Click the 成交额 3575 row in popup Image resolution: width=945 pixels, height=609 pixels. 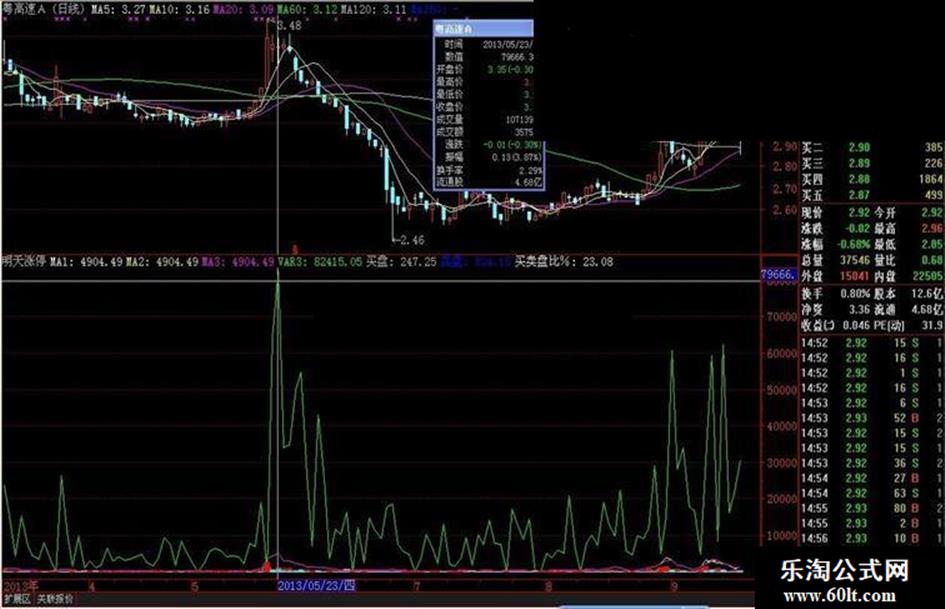tap(484, 132)
